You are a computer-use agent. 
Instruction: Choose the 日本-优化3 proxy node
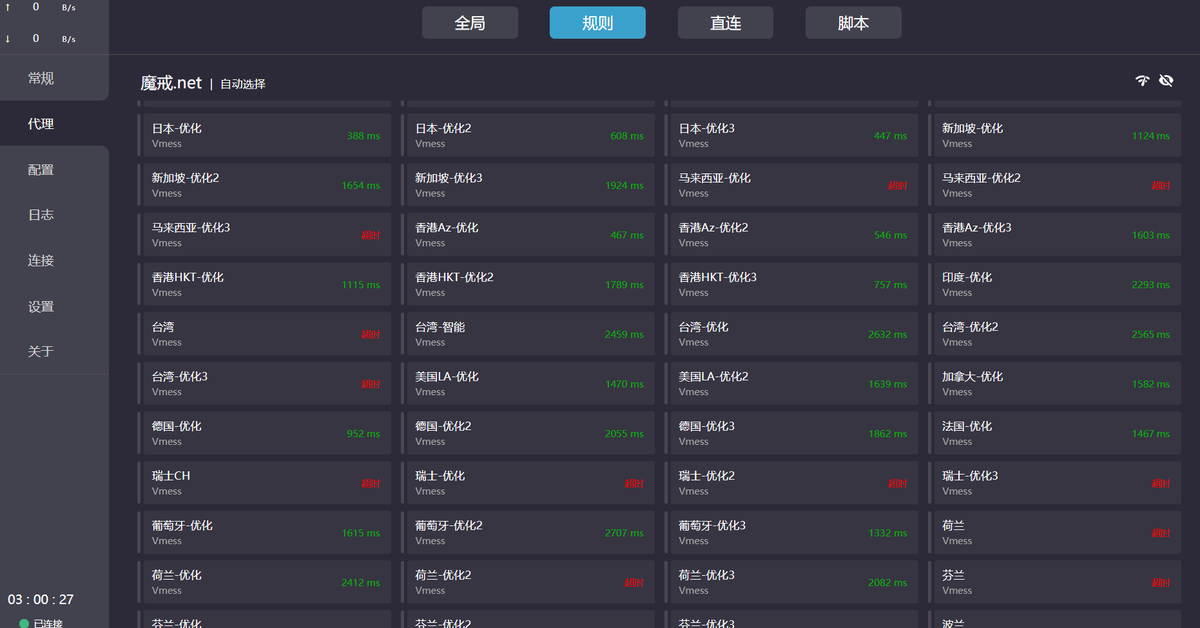point(791,135)
